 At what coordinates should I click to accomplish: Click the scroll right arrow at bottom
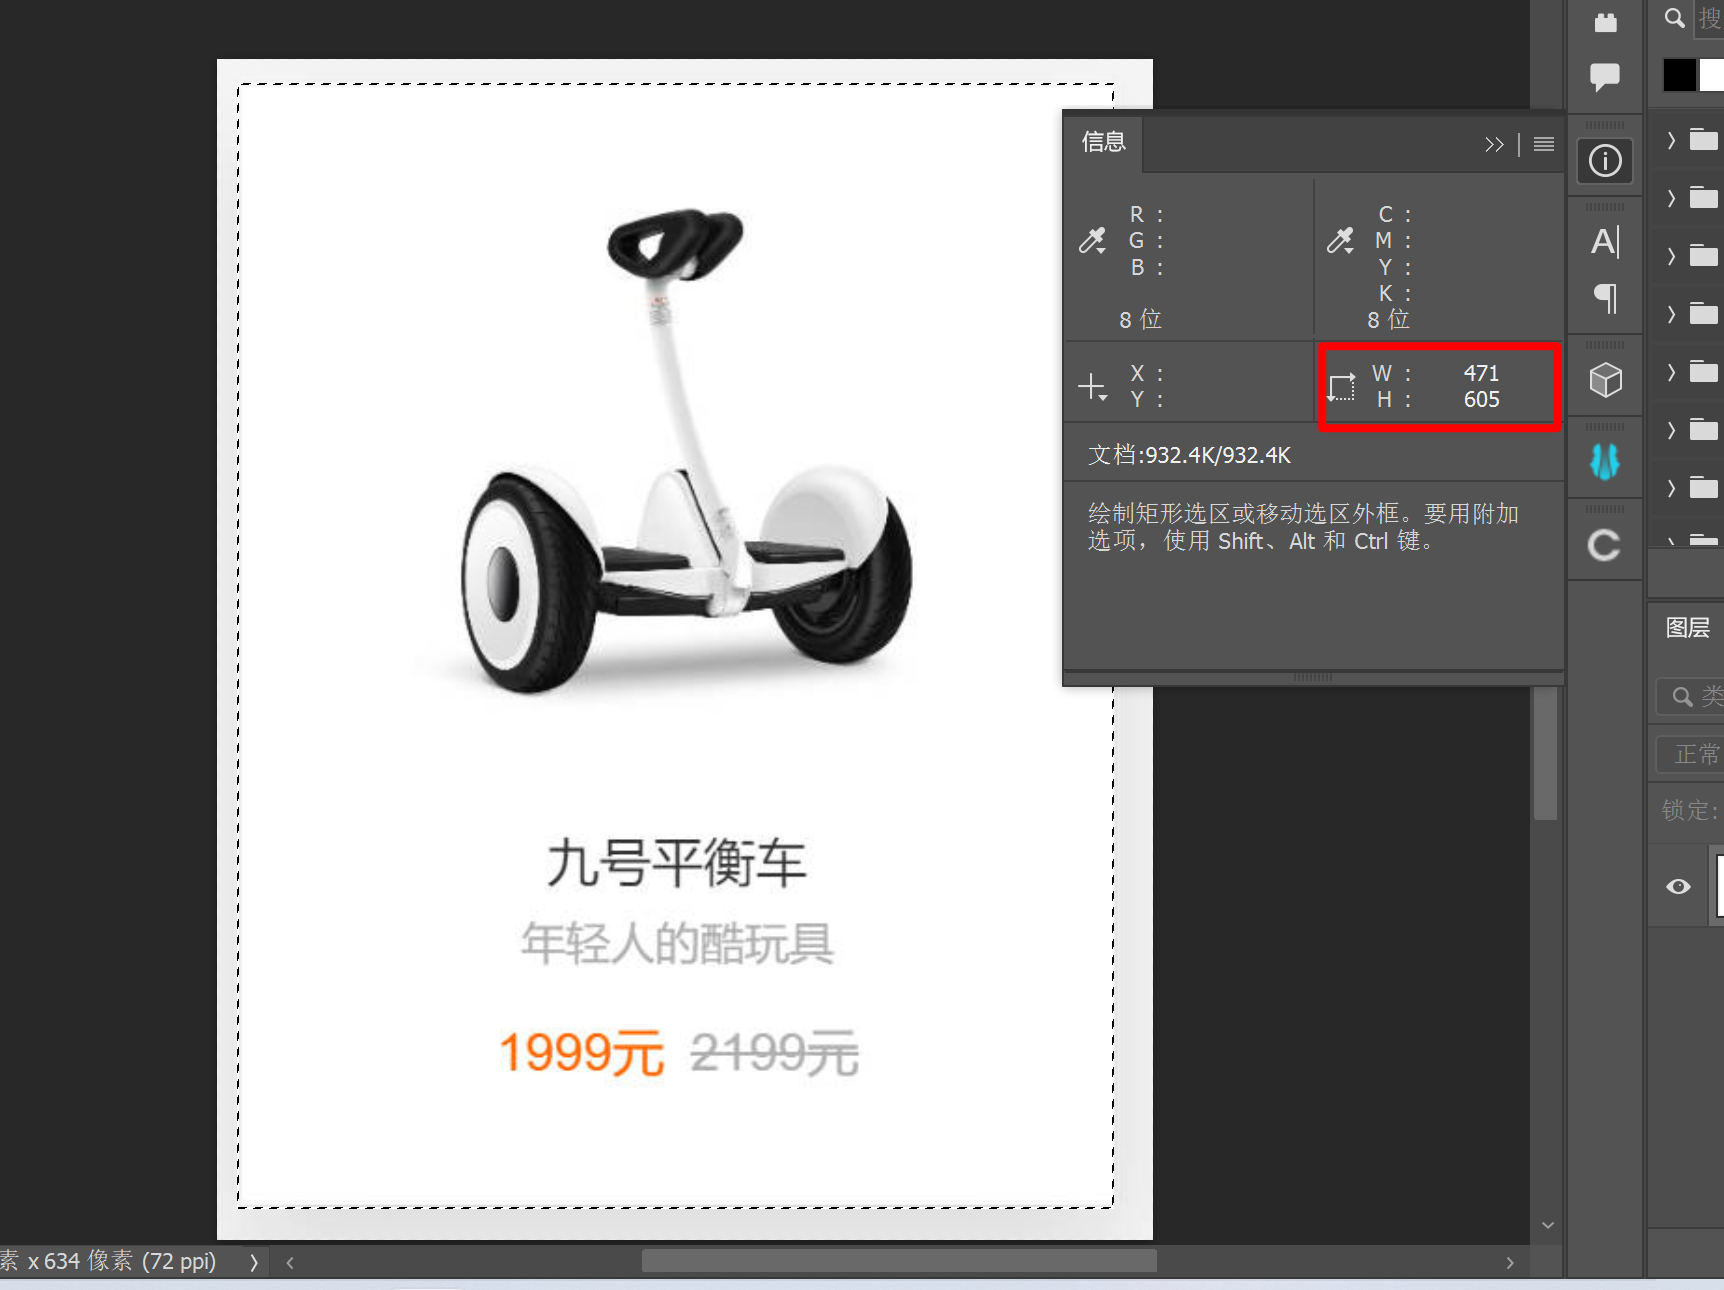click(x=1509, y=1262)
